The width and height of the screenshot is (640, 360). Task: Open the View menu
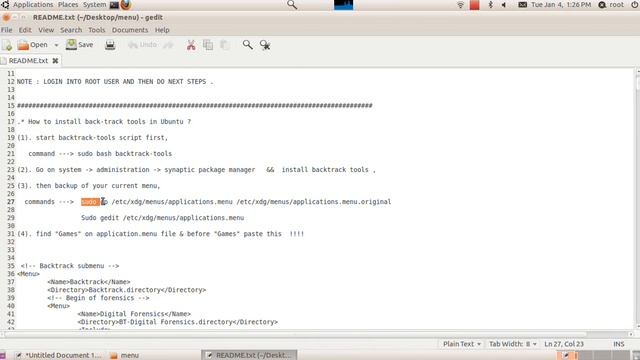coord(46,30)
